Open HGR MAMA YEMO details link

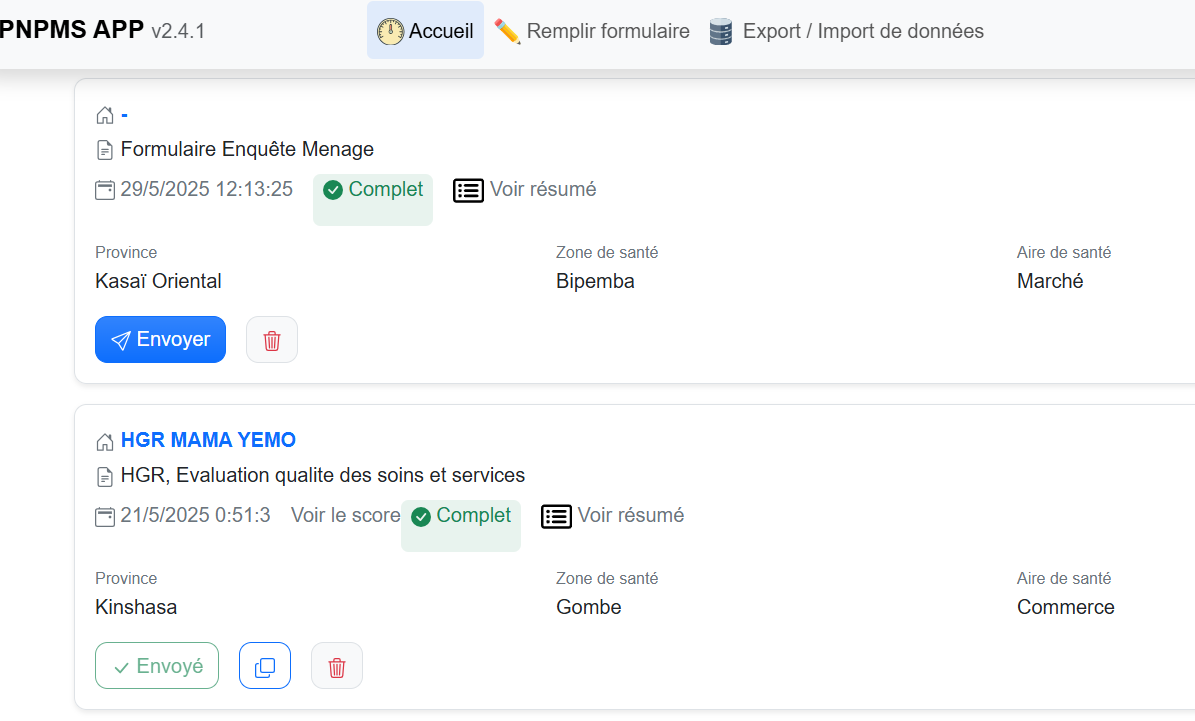coord(208,440)
